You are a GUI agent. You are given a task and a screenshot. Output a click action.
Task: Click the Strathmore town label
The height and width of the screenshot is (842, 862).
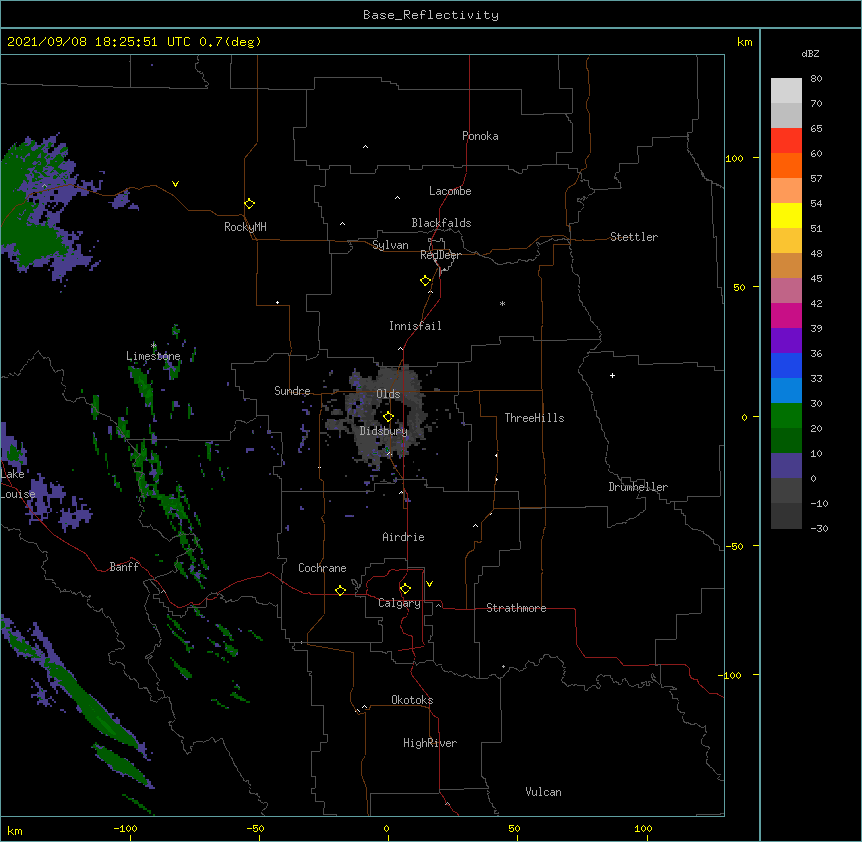pos(516,608)
